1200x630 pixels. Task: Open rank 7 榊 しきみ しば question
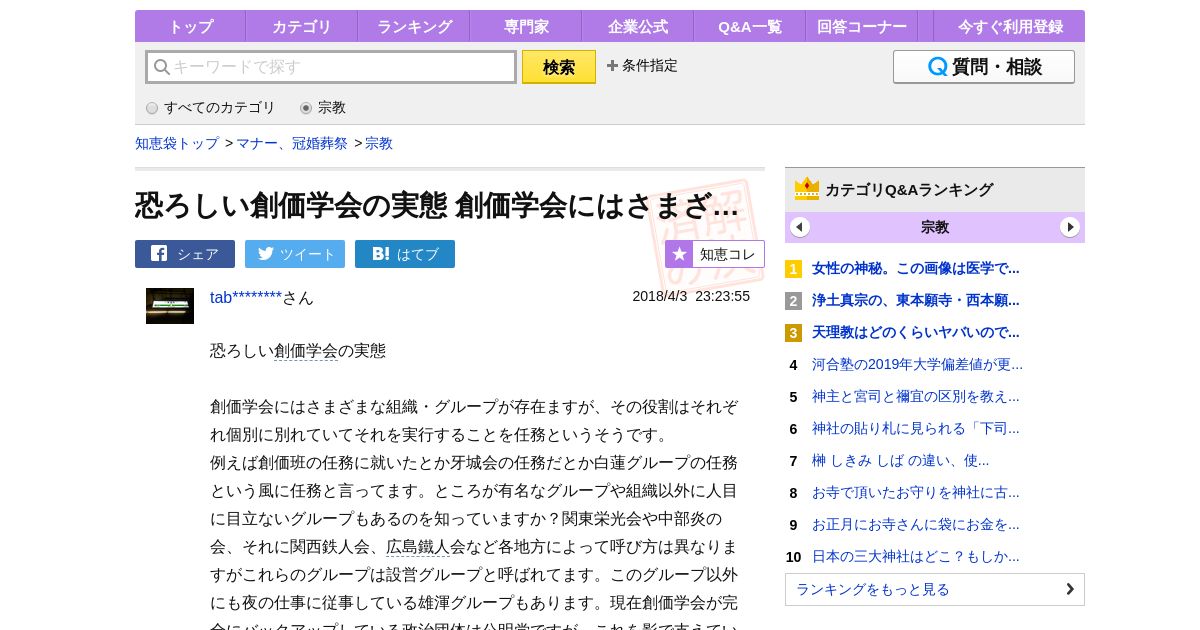900,460
